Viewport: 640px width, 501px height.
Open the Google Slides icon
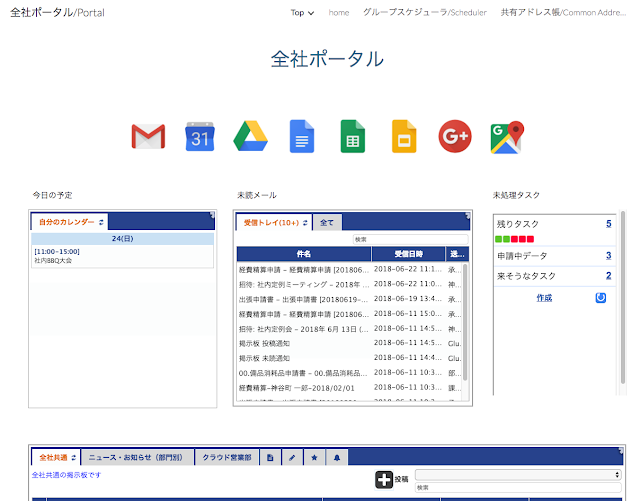coord(403,137)
